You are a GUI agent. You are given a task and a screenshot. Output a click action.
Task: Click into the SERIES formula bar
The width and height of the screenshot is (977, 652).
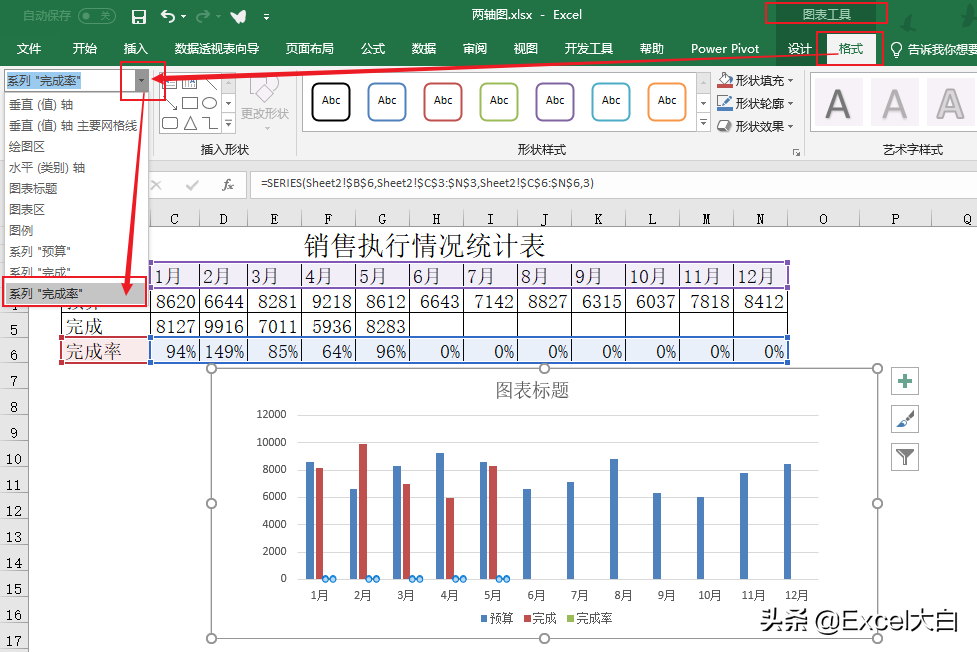[613, 185]
